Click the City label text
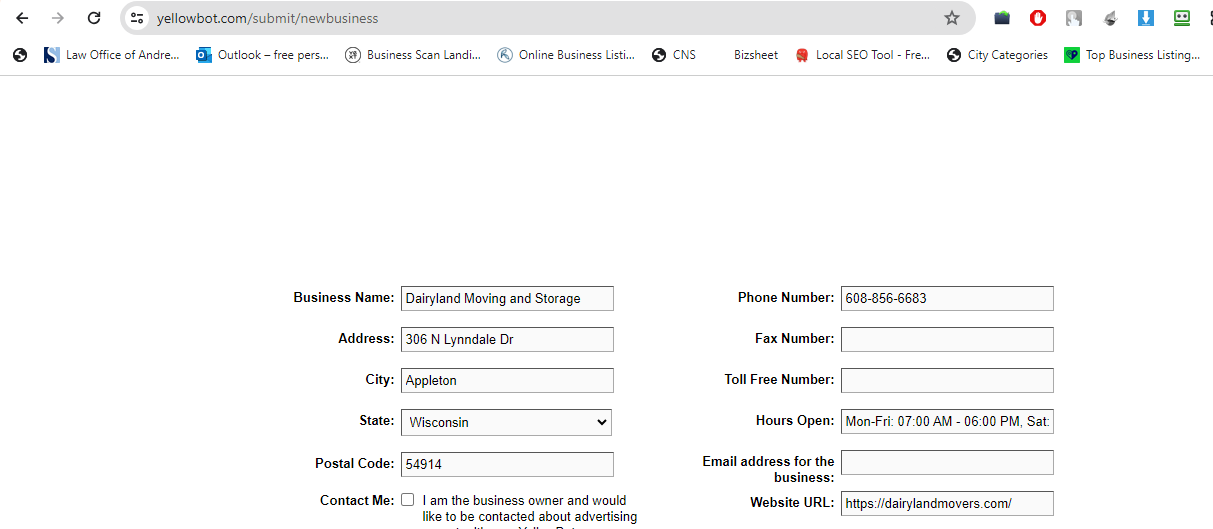1213x529 pixels. [x=380, y=379]
